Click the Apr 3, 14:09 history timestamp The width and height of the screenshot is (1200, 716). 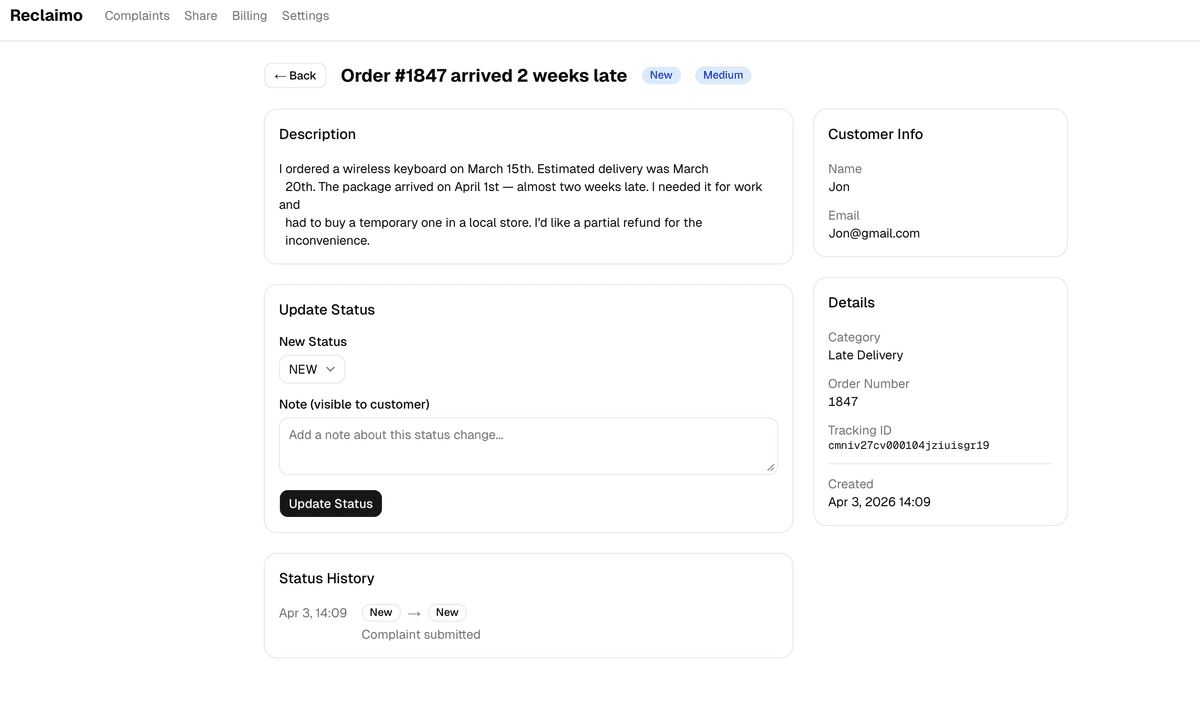pyautogui.click(x=313, y=613)
